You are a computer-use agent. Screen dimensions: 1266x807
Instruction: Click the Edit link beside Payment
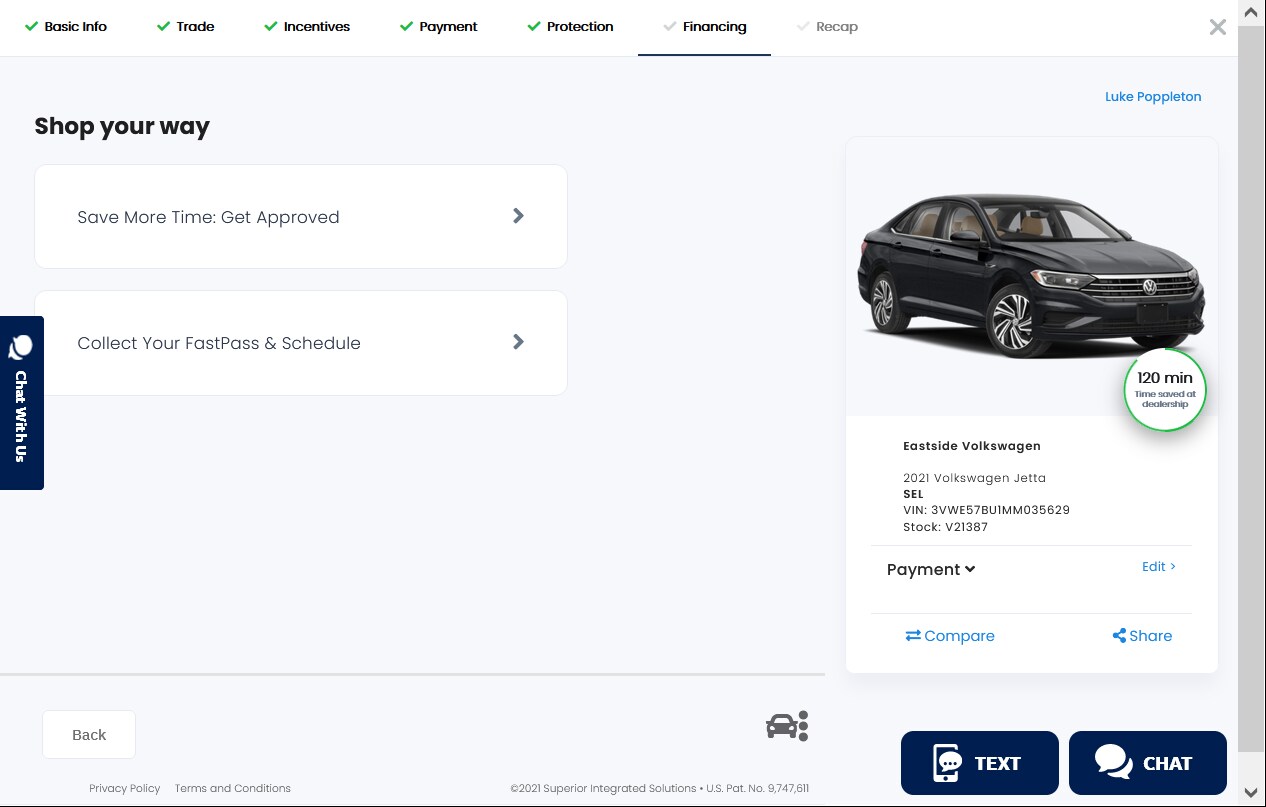pyautogui.click(x=1159, y=566)
